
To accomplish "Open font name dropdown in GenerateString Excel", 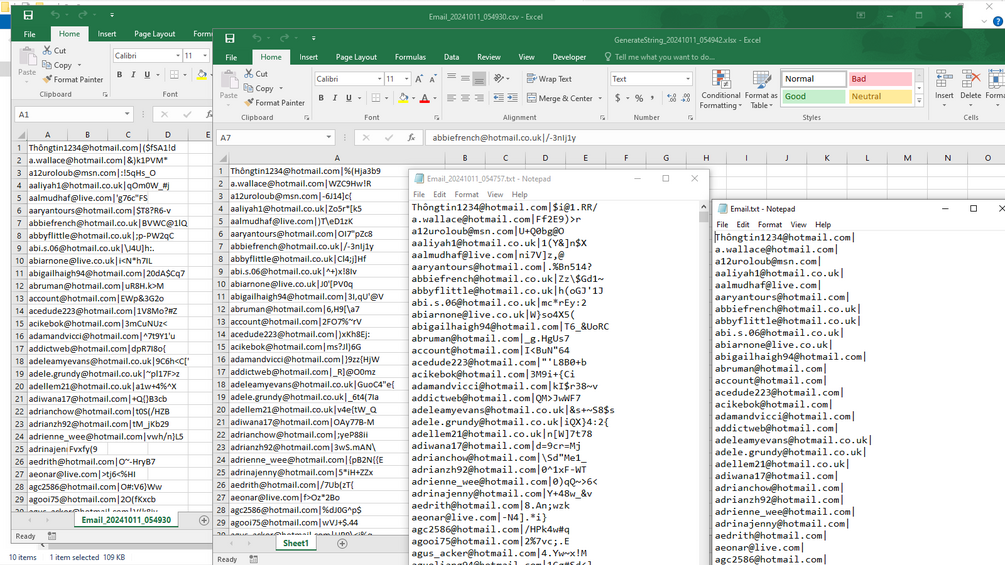I will tap(379, 79).
